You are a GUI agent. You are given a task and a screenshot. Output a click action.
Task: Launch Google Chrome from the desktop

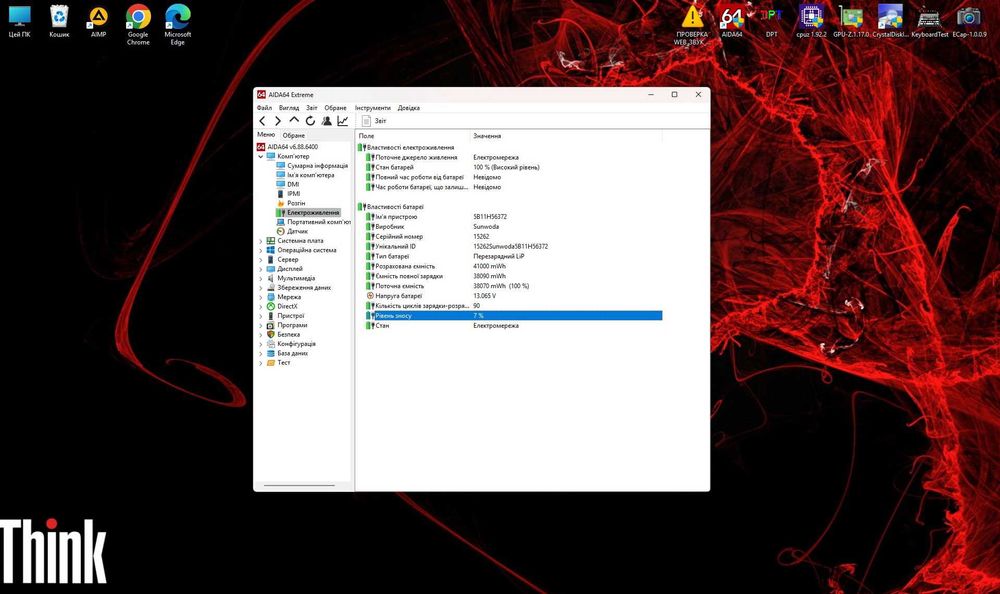coord(138,26)
